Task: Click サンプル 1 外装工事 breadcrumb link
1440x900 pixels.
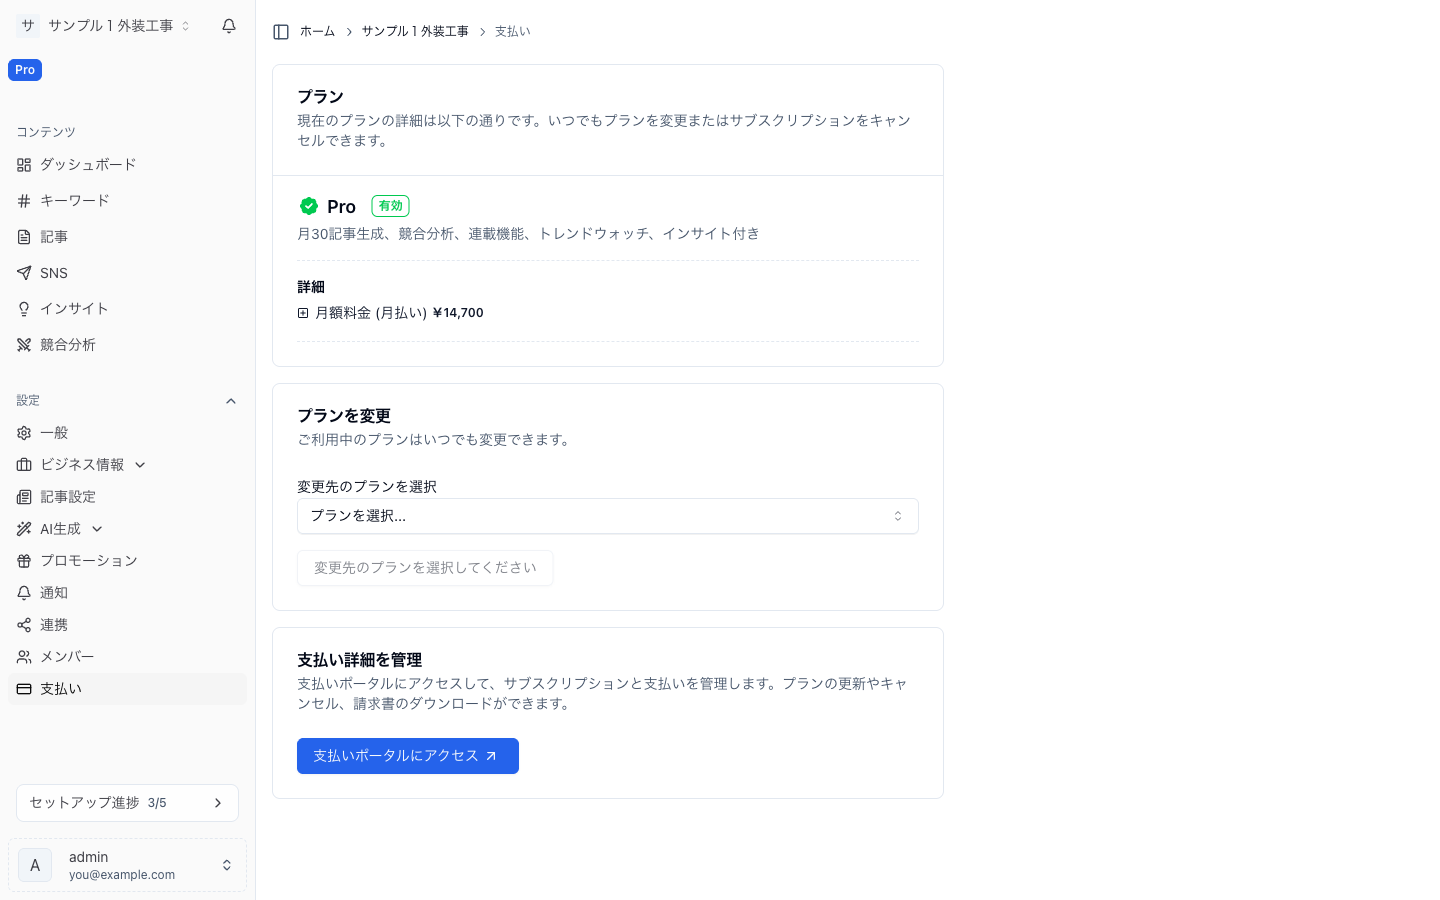Action: (x=415, y=32)
